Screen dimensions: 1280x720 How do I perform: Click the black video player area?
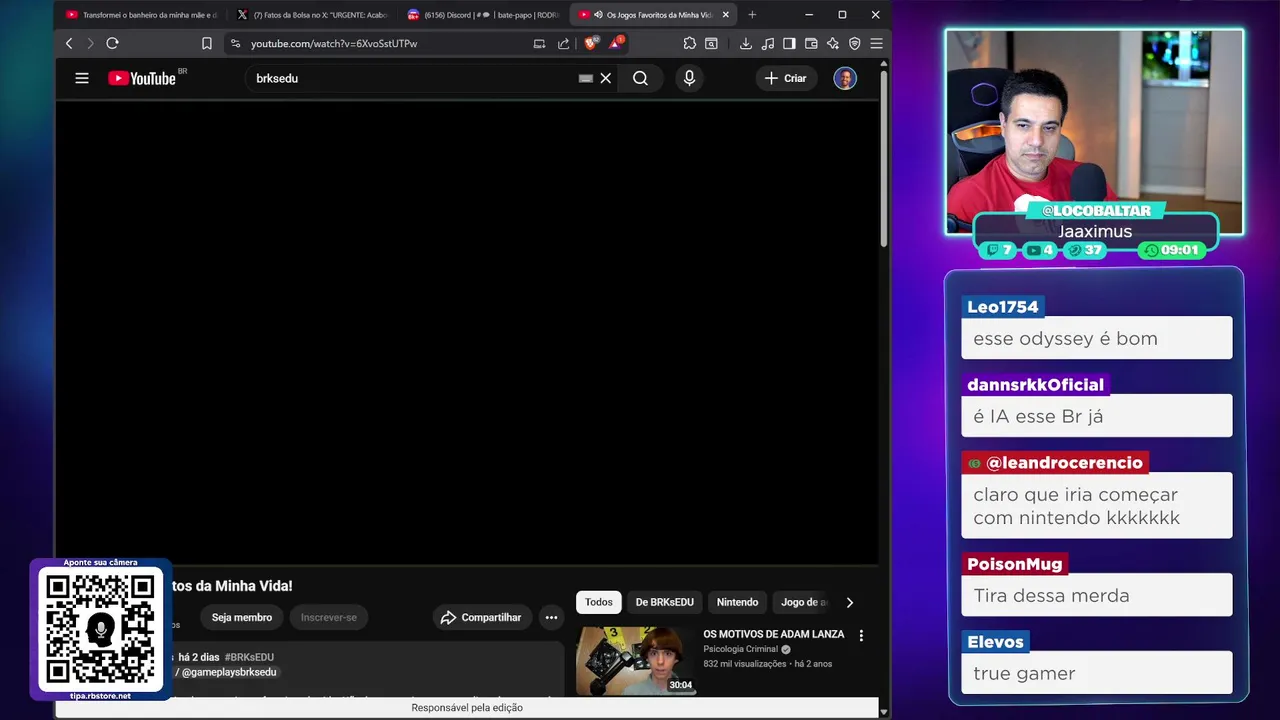pos(467,334)
